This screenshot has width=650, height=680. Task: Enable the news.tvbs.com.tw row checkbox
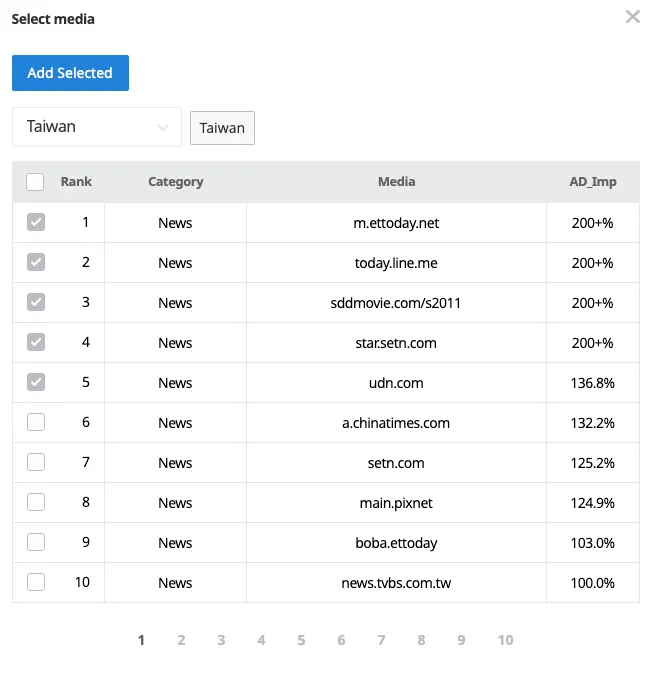[36, 582]
